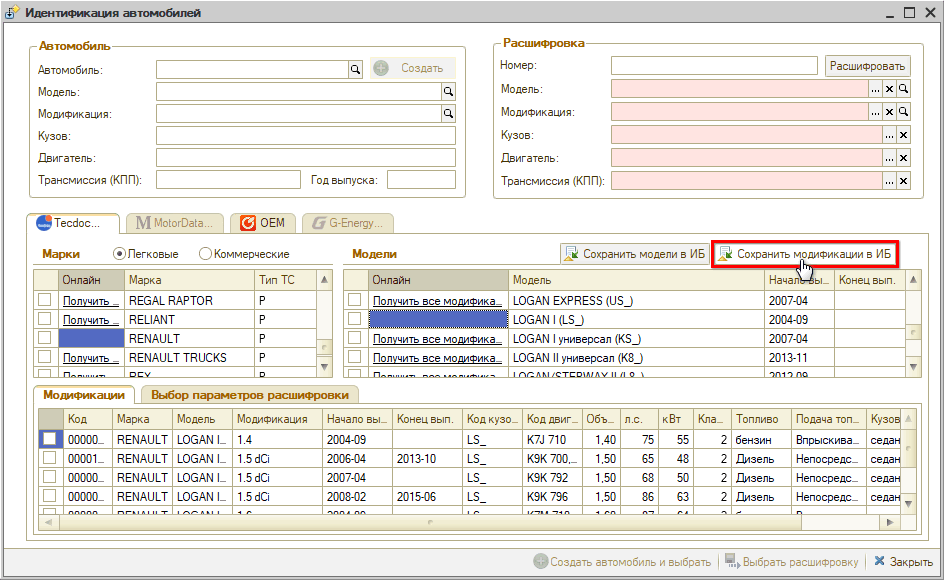944x580 pixels.
Task: Click the magnifier icon in Автомобиль field
Action: click(354, 69)
